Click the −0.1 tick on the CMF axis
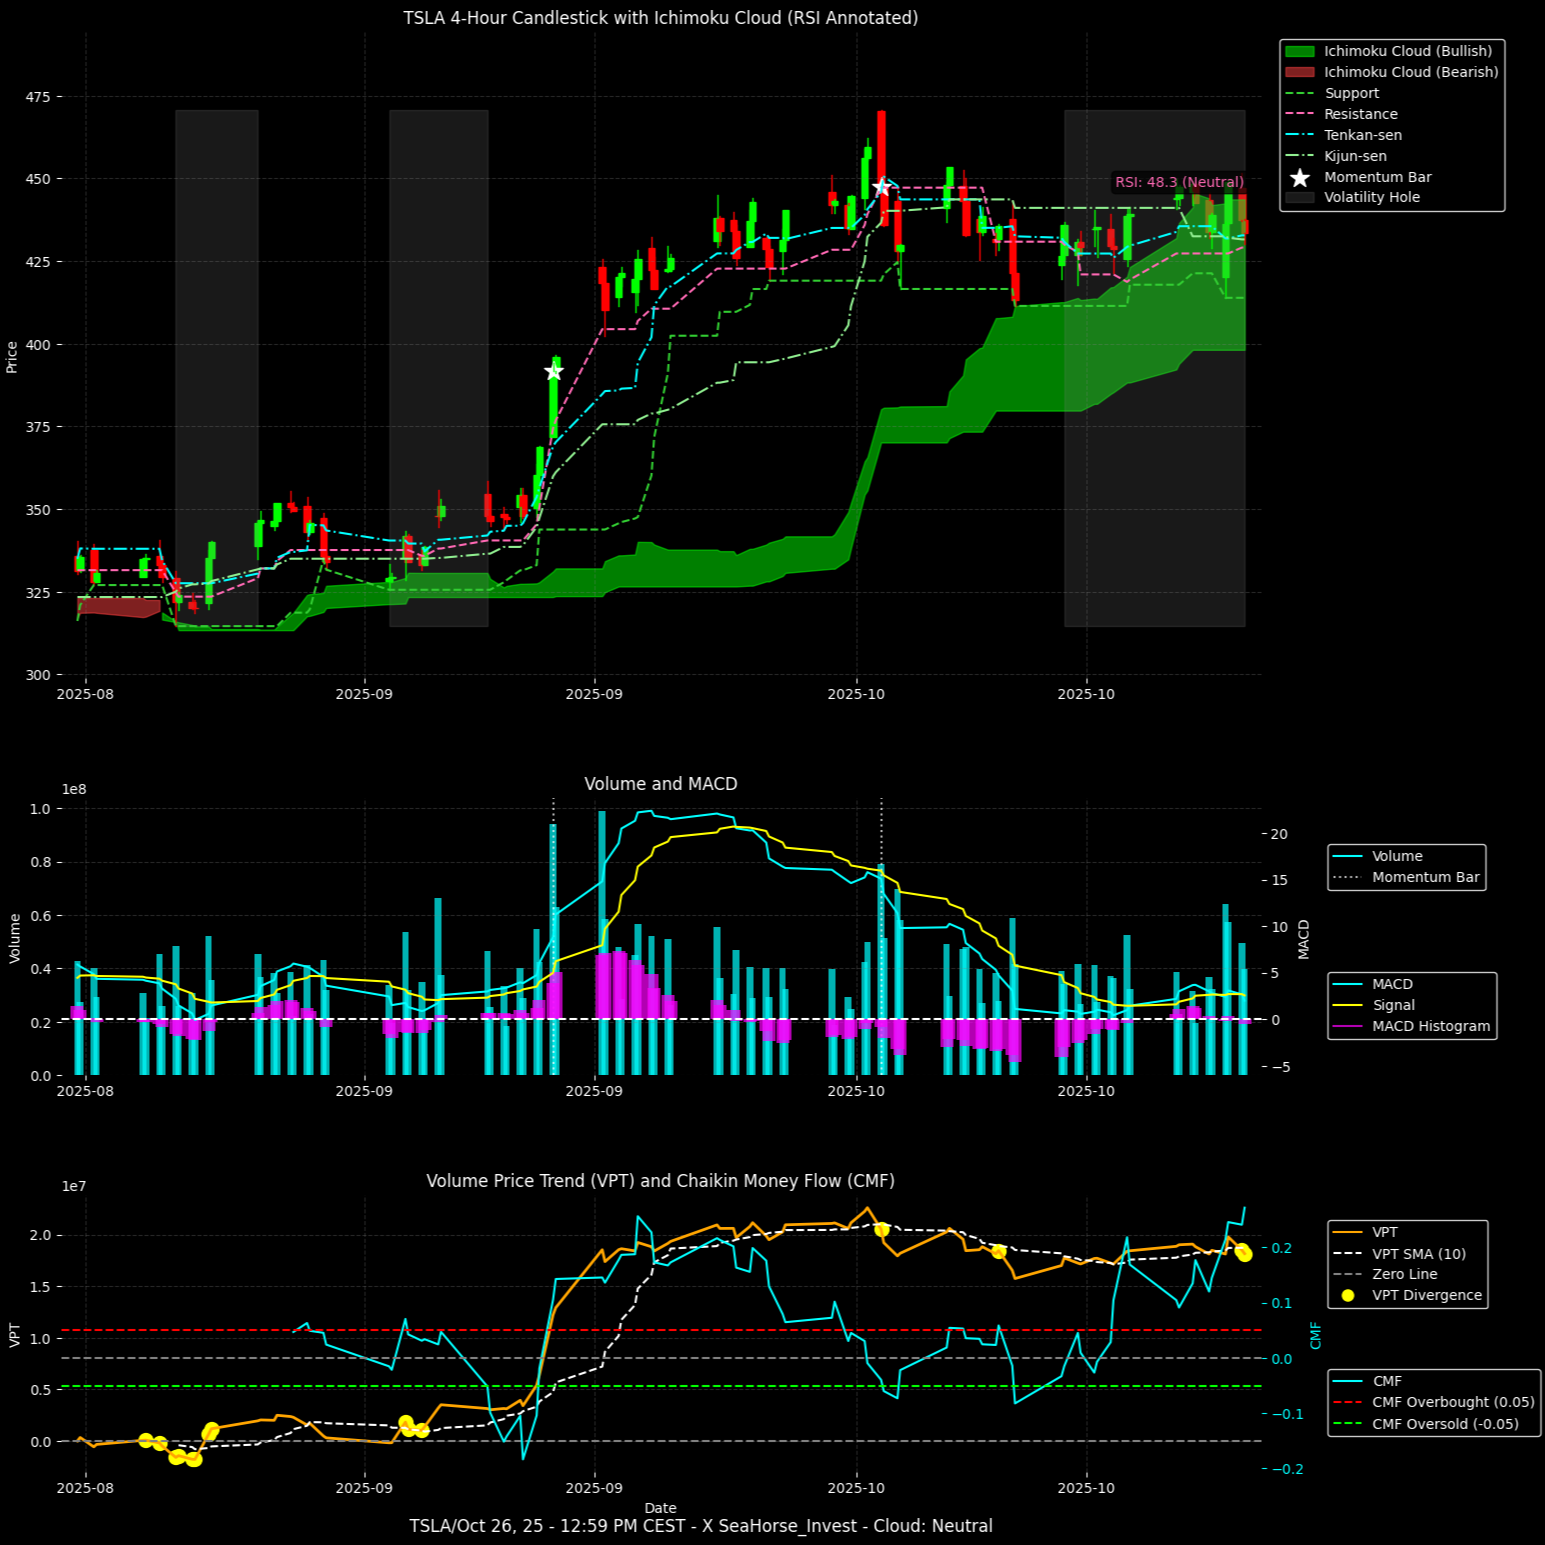Viewport: 1545px width, 1545px height. (x=1288, y=1414)
